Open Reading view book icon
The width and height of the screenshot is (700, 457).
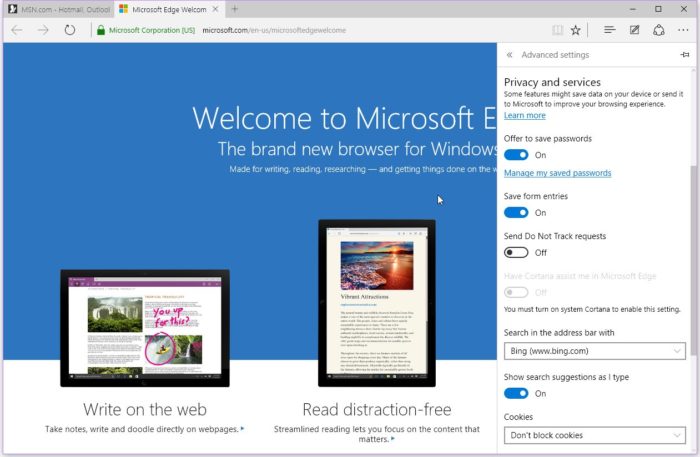(557, 30)
